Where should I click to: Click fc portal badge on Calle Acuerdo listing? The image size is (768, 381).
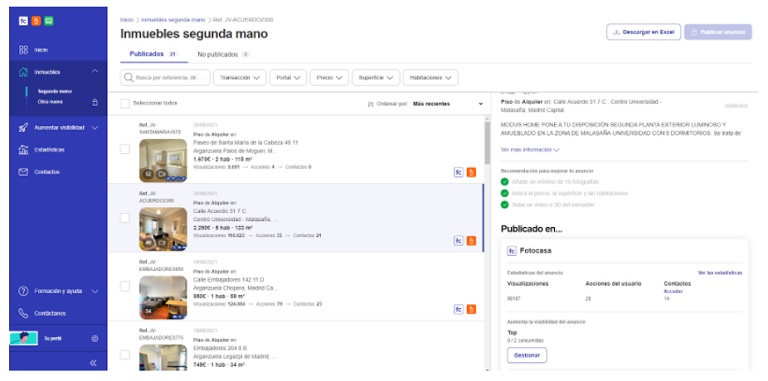(x=458, y=240)
